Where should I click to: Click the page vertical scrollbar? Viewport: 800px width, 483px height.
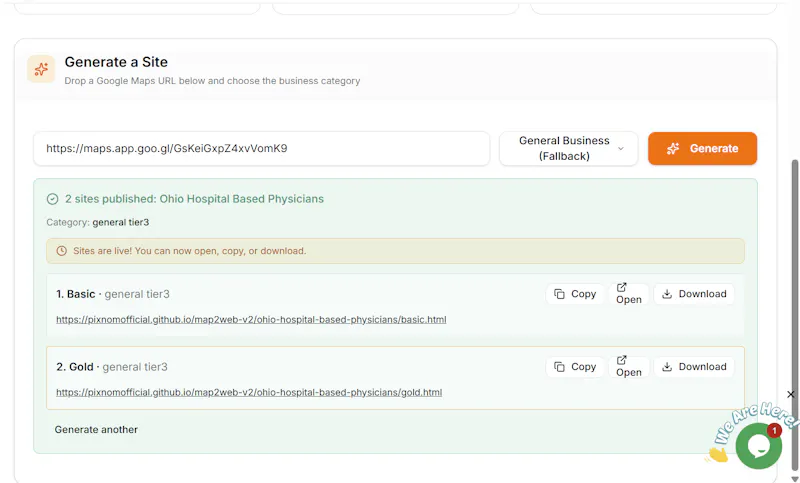794,314
